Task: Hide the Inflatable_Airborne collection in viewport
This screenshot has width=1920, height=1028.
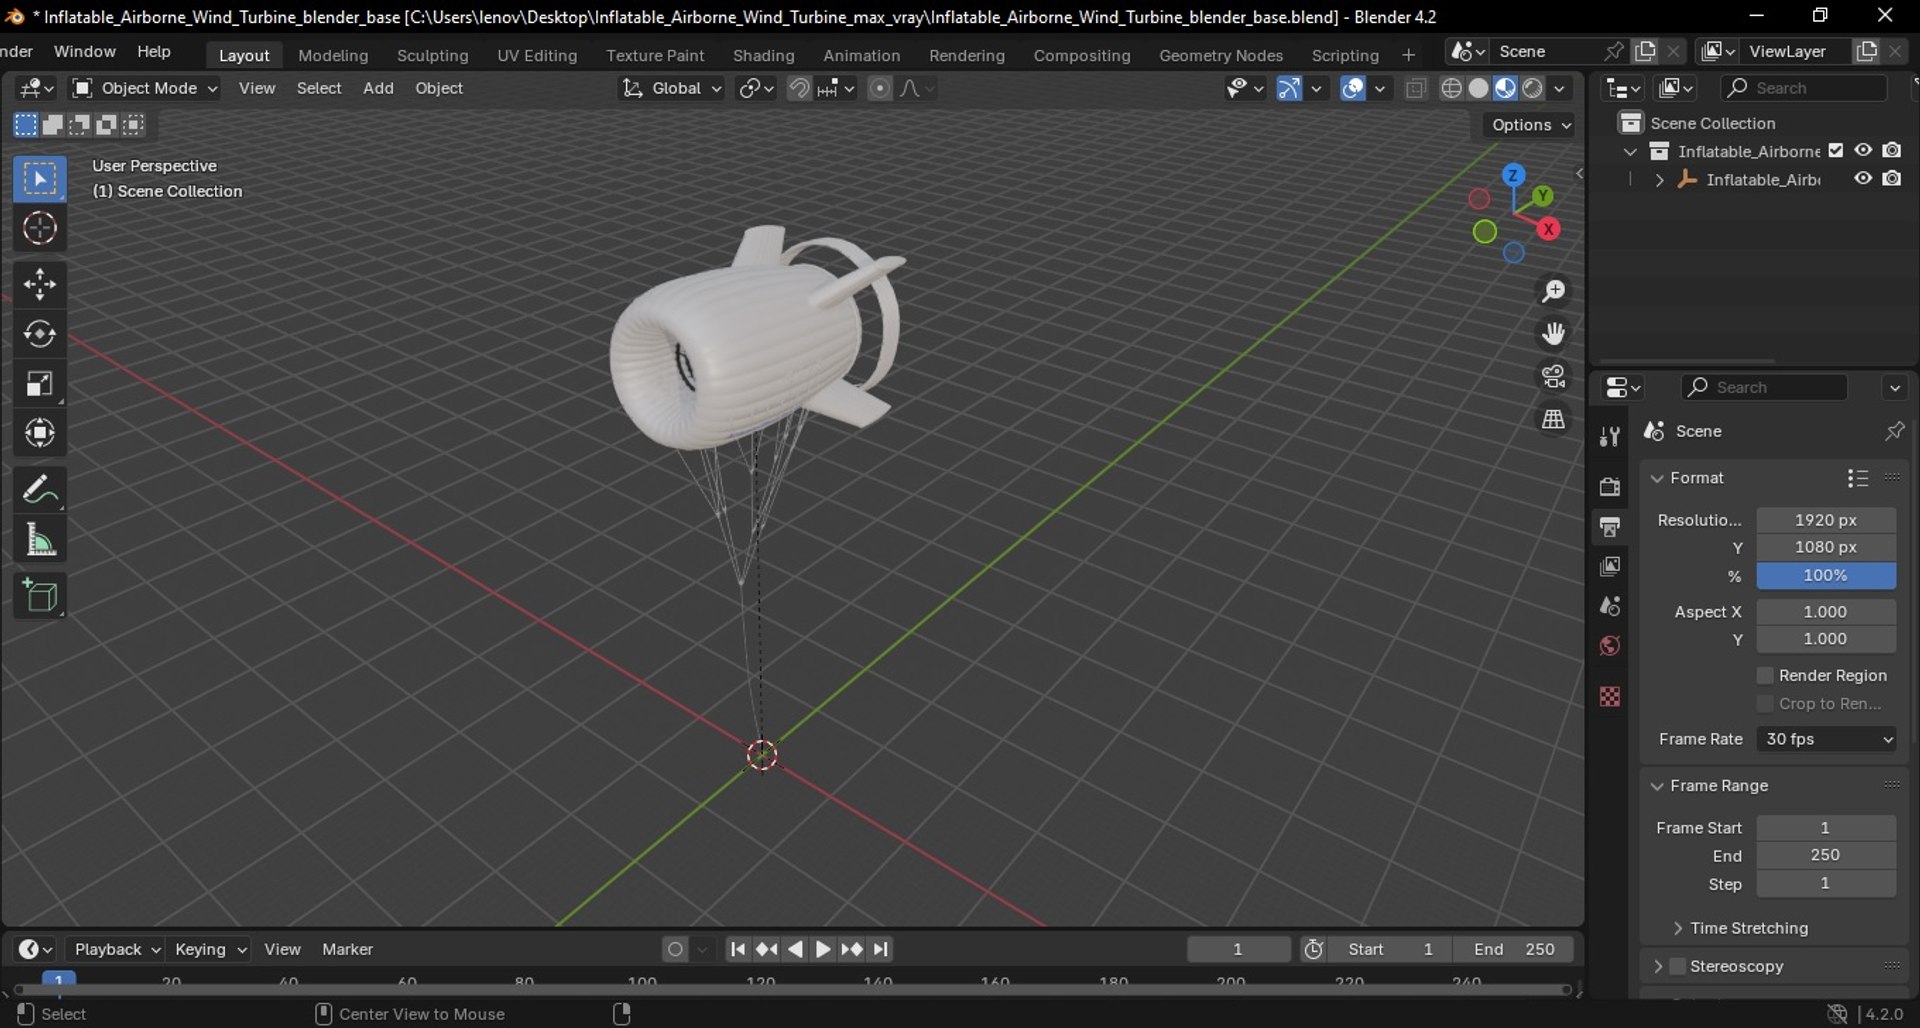Action: [1863, 150]
